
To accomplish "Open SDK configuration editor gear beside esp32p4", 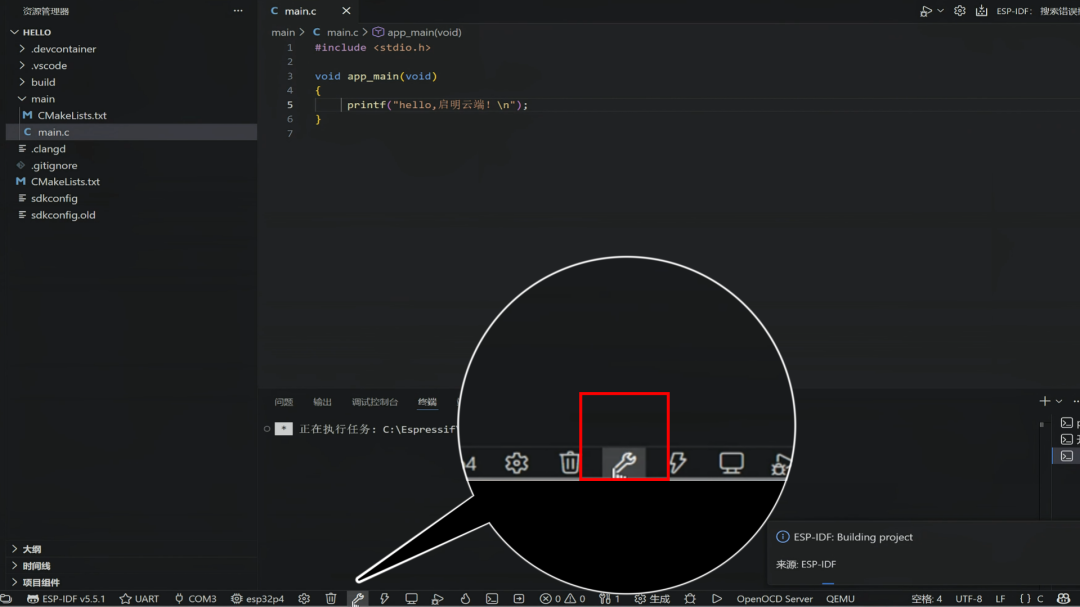I will pos(304,599).
